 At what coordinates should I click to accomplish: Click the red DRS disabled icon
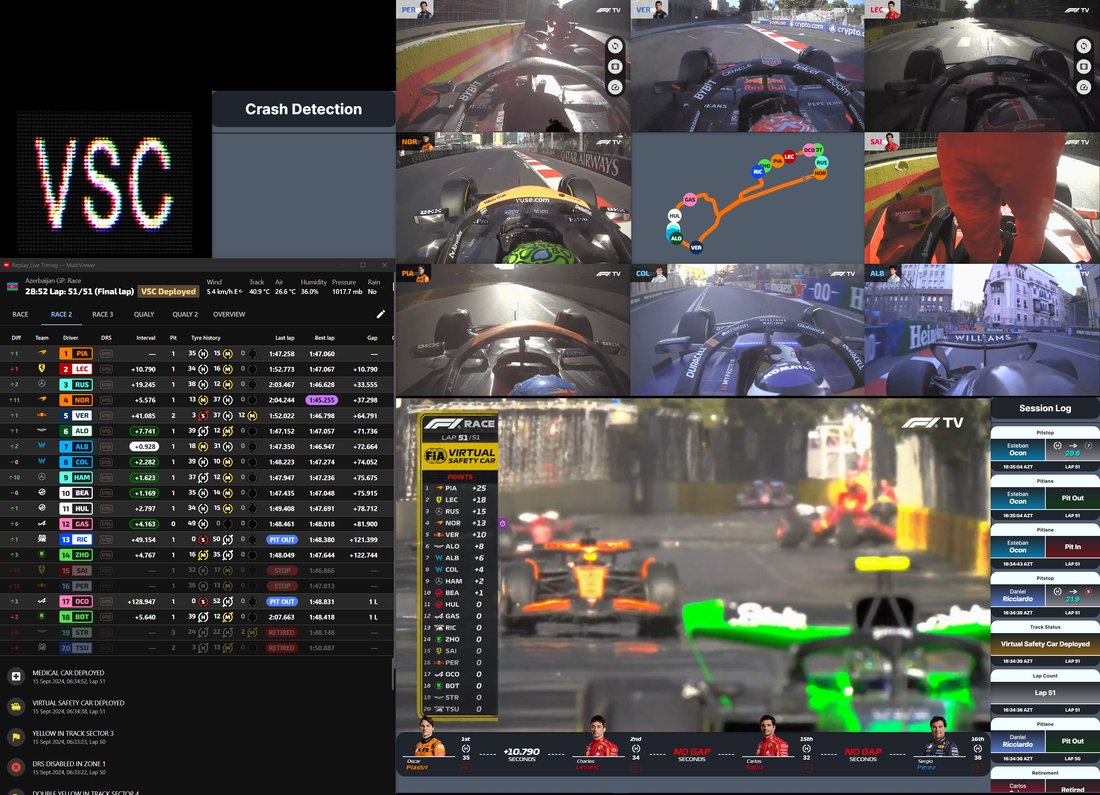pyautogui.click(x=16, y=768)
